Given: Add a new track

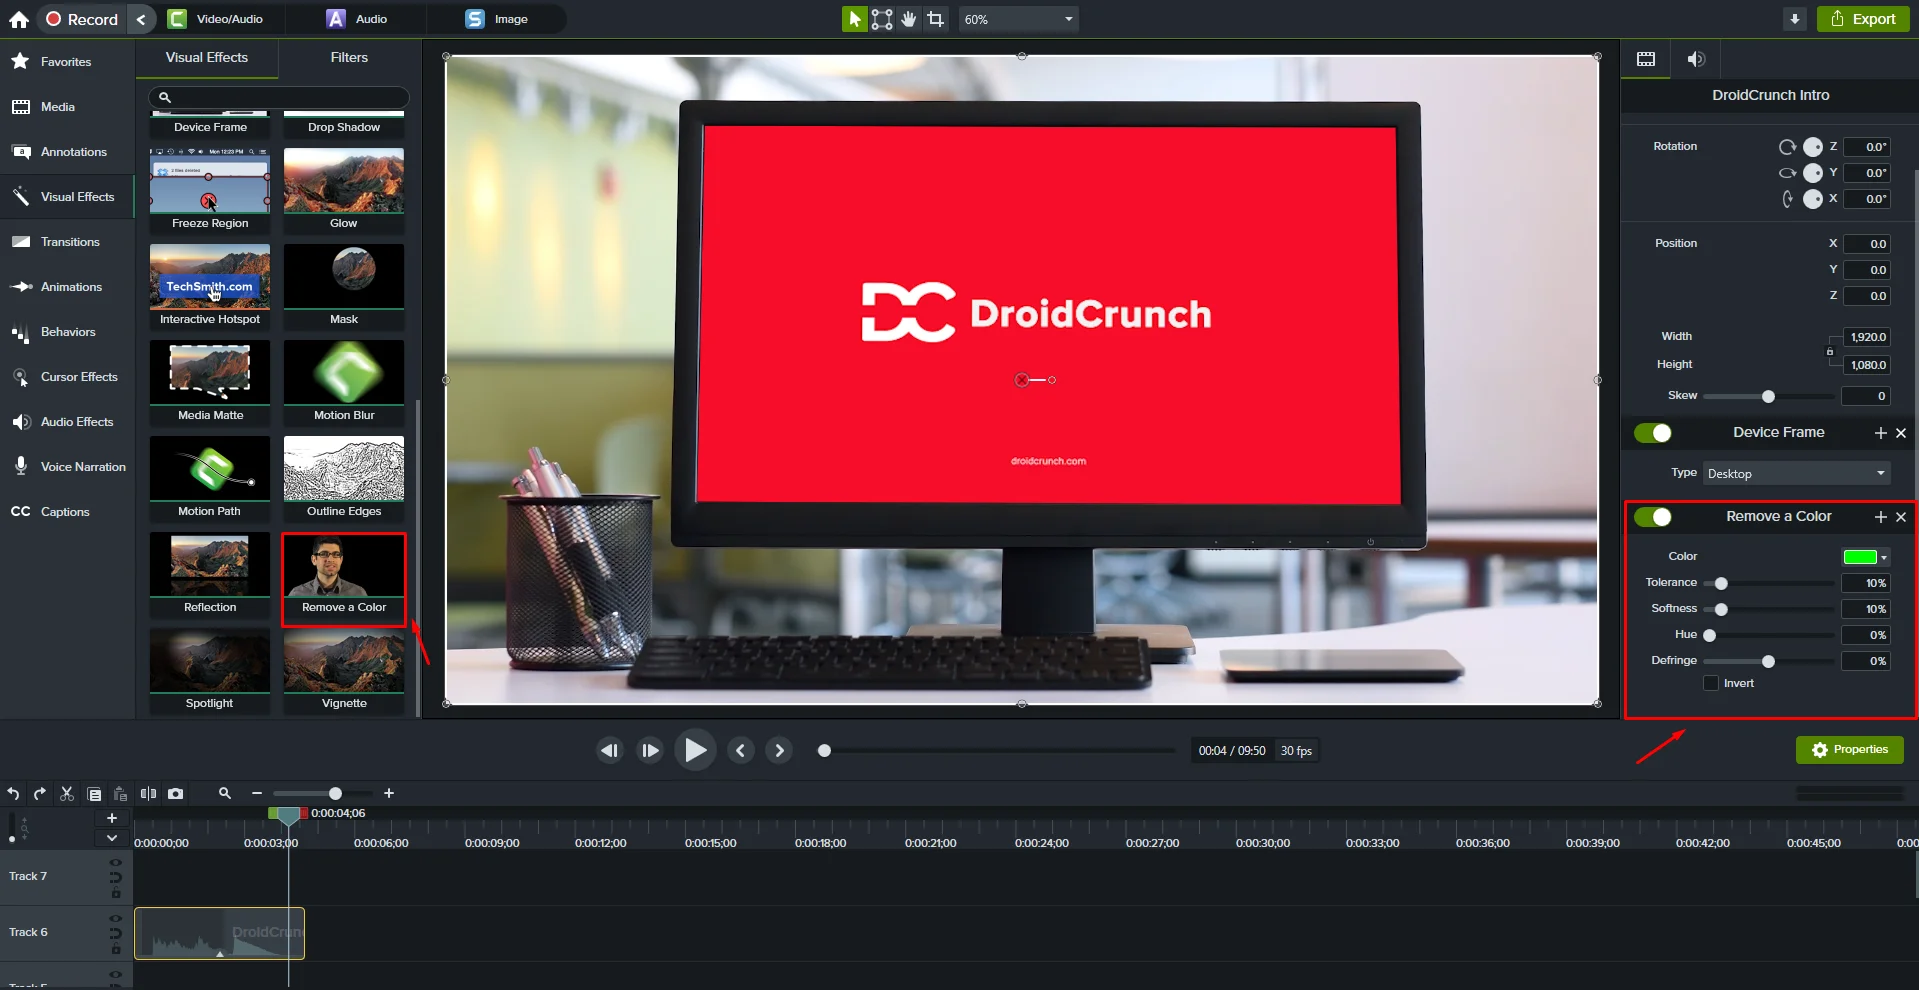Looking at the screenshot, I should pos(112,818).
